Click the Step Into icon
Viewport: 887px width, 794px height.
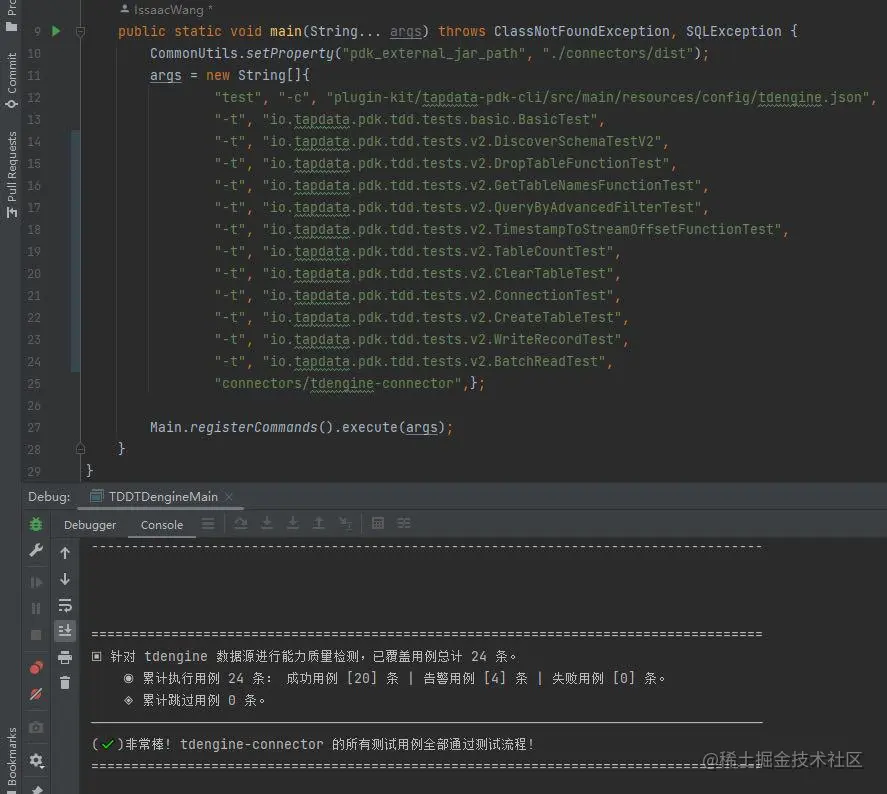click(x=266, y=524)
